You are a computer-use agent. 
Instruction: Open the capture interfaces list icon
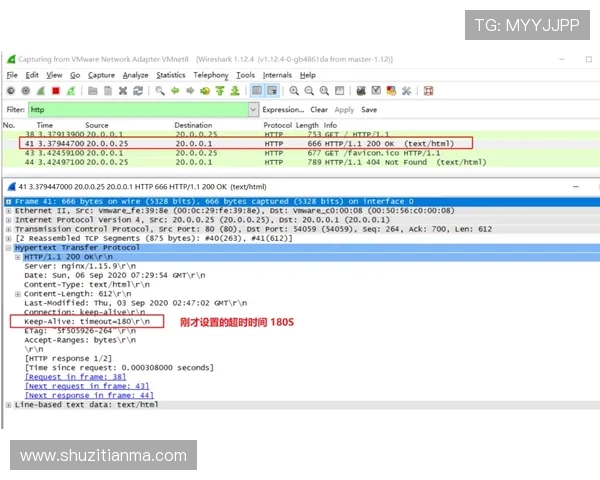click(x=11, y=91)
